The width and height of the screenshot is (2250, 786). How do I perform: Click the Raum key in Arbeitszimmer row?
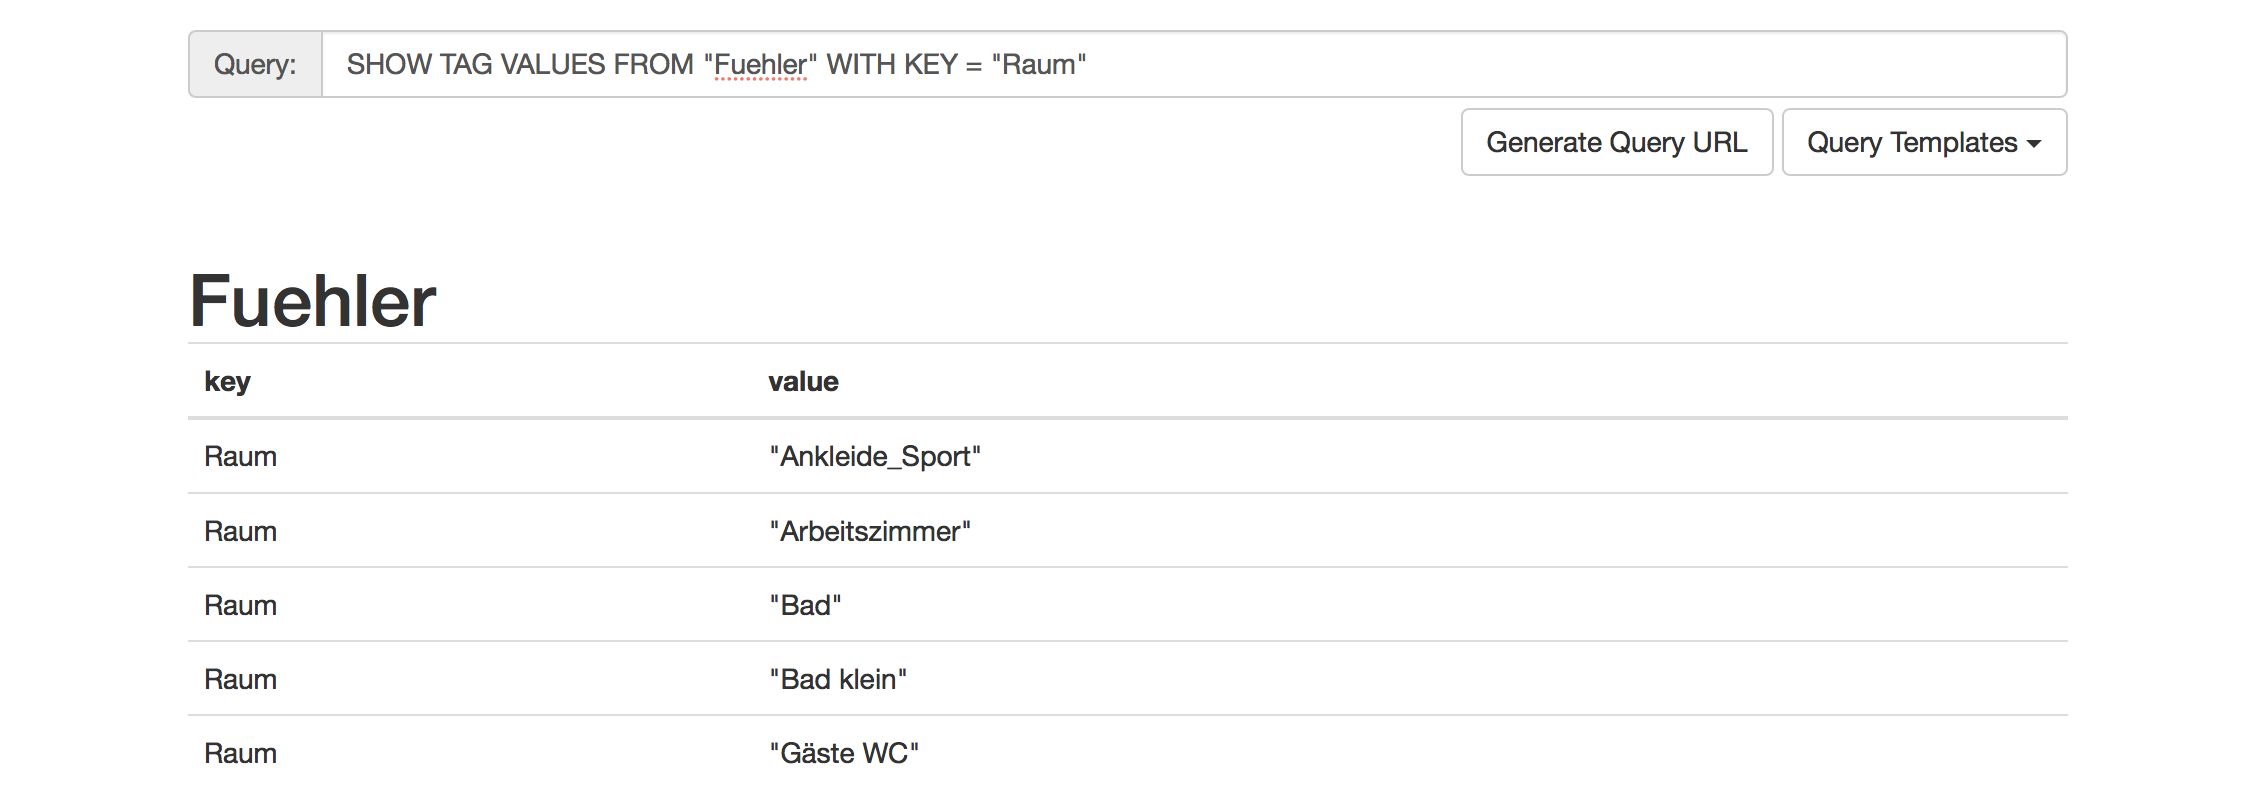coord(240,531)
